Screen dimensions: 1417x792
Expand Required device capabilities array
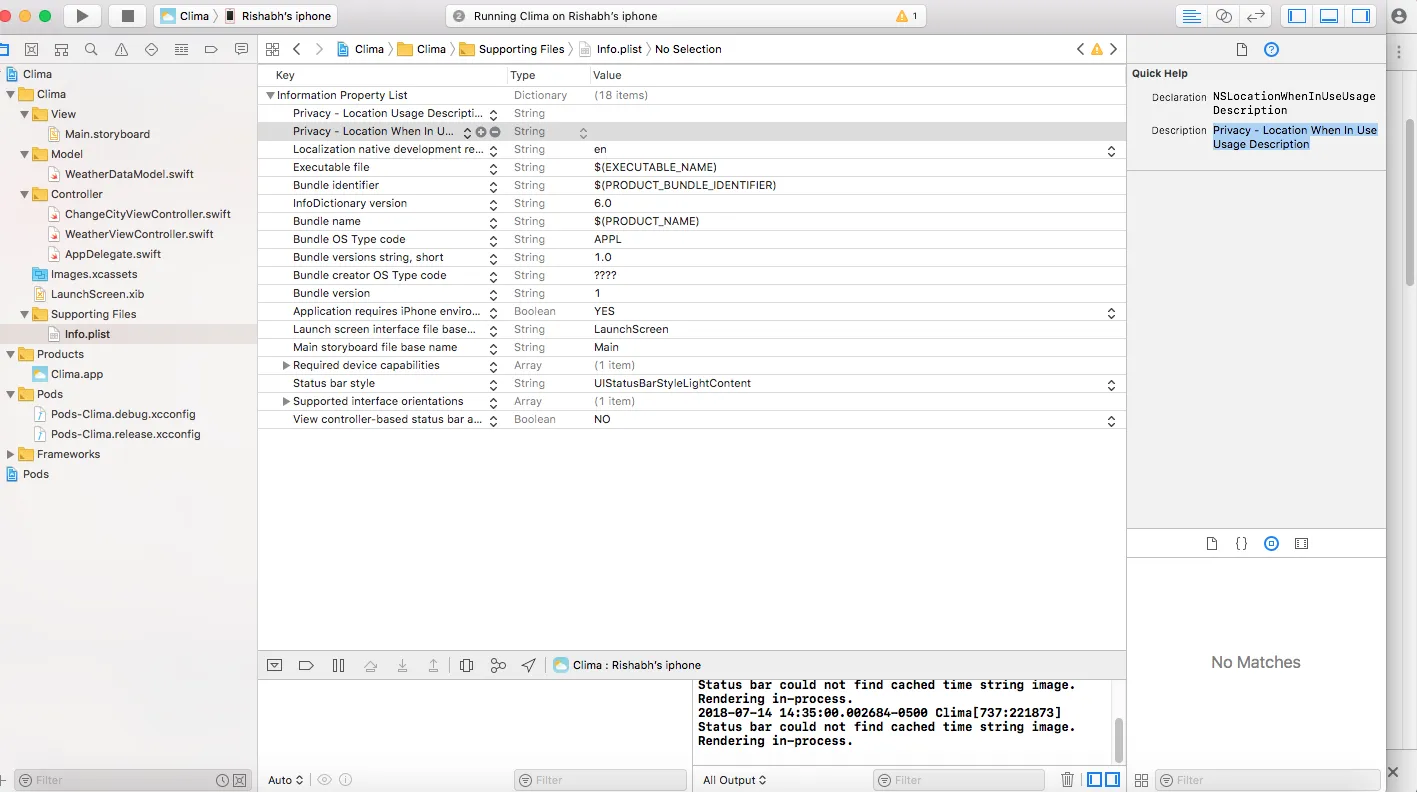(x=286, y=365)
